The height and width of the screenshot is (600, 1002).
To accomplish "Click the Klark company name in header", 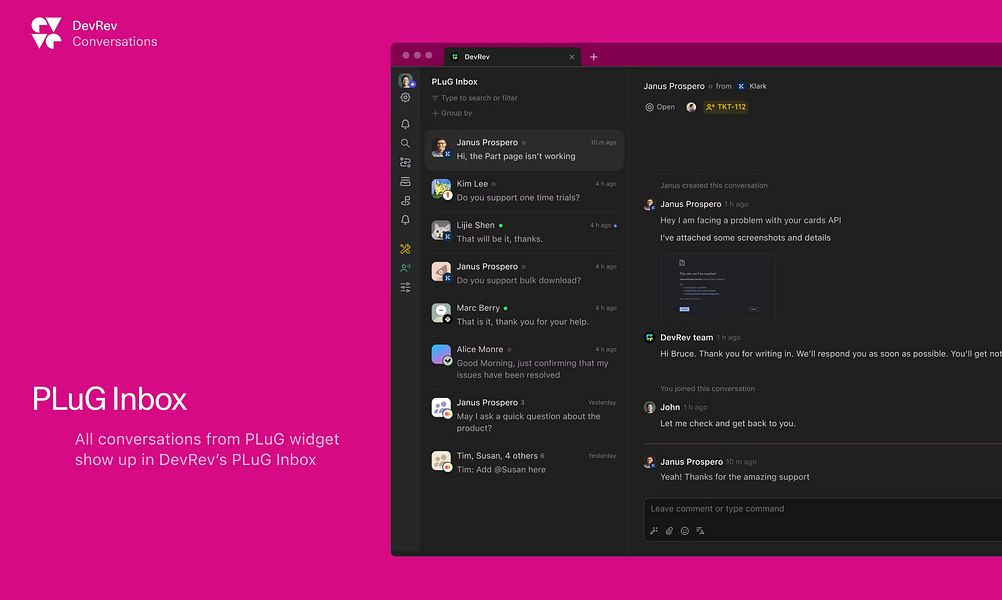I will point(758,86).
